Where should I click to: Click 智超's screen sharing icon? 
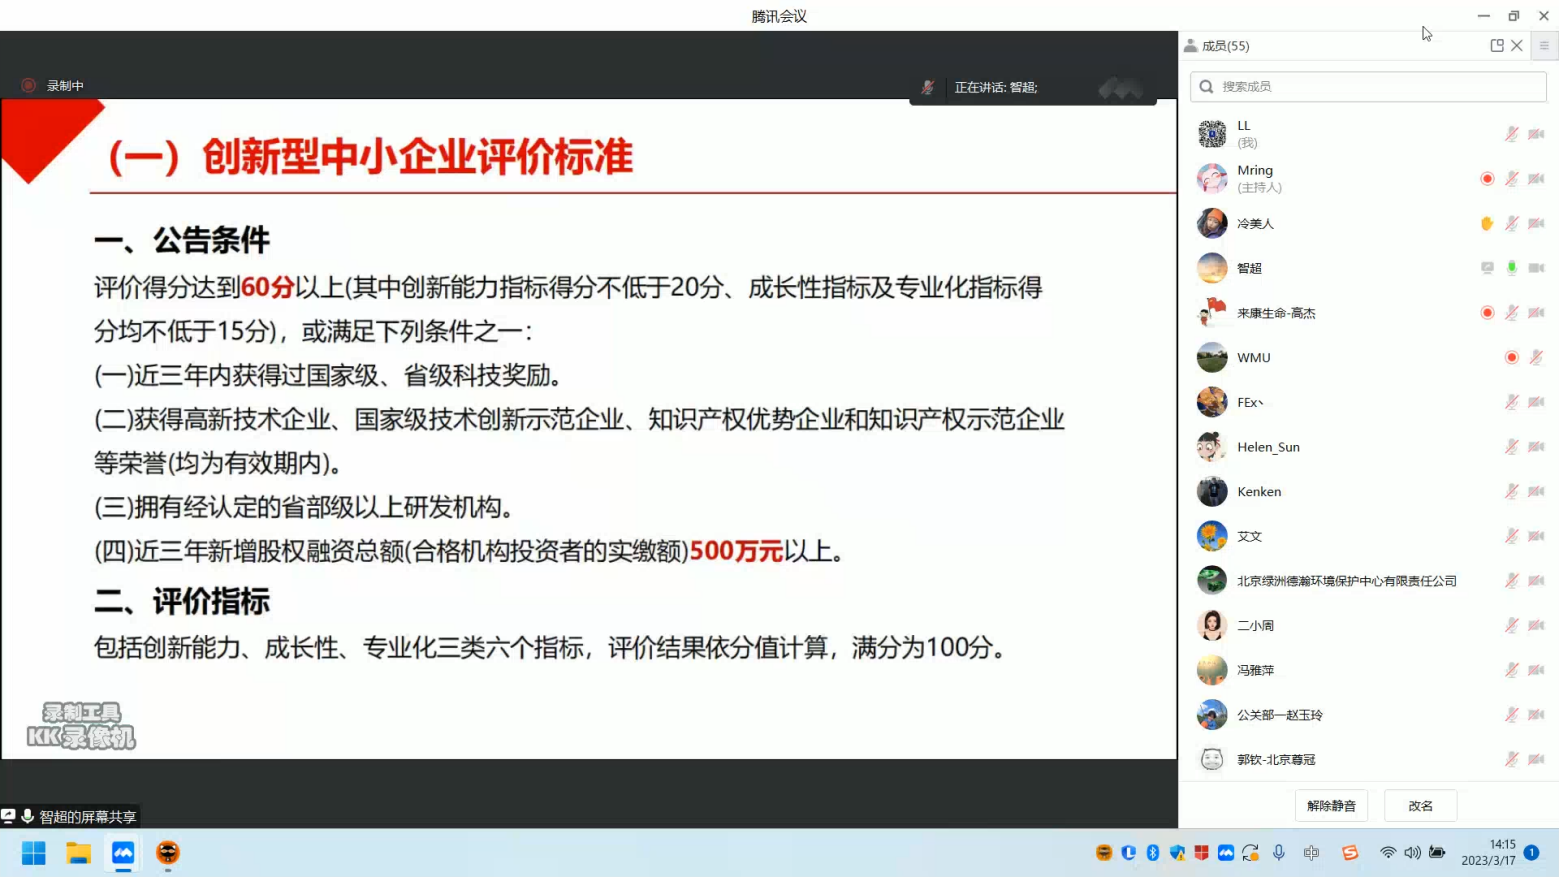click(1487, 268)
